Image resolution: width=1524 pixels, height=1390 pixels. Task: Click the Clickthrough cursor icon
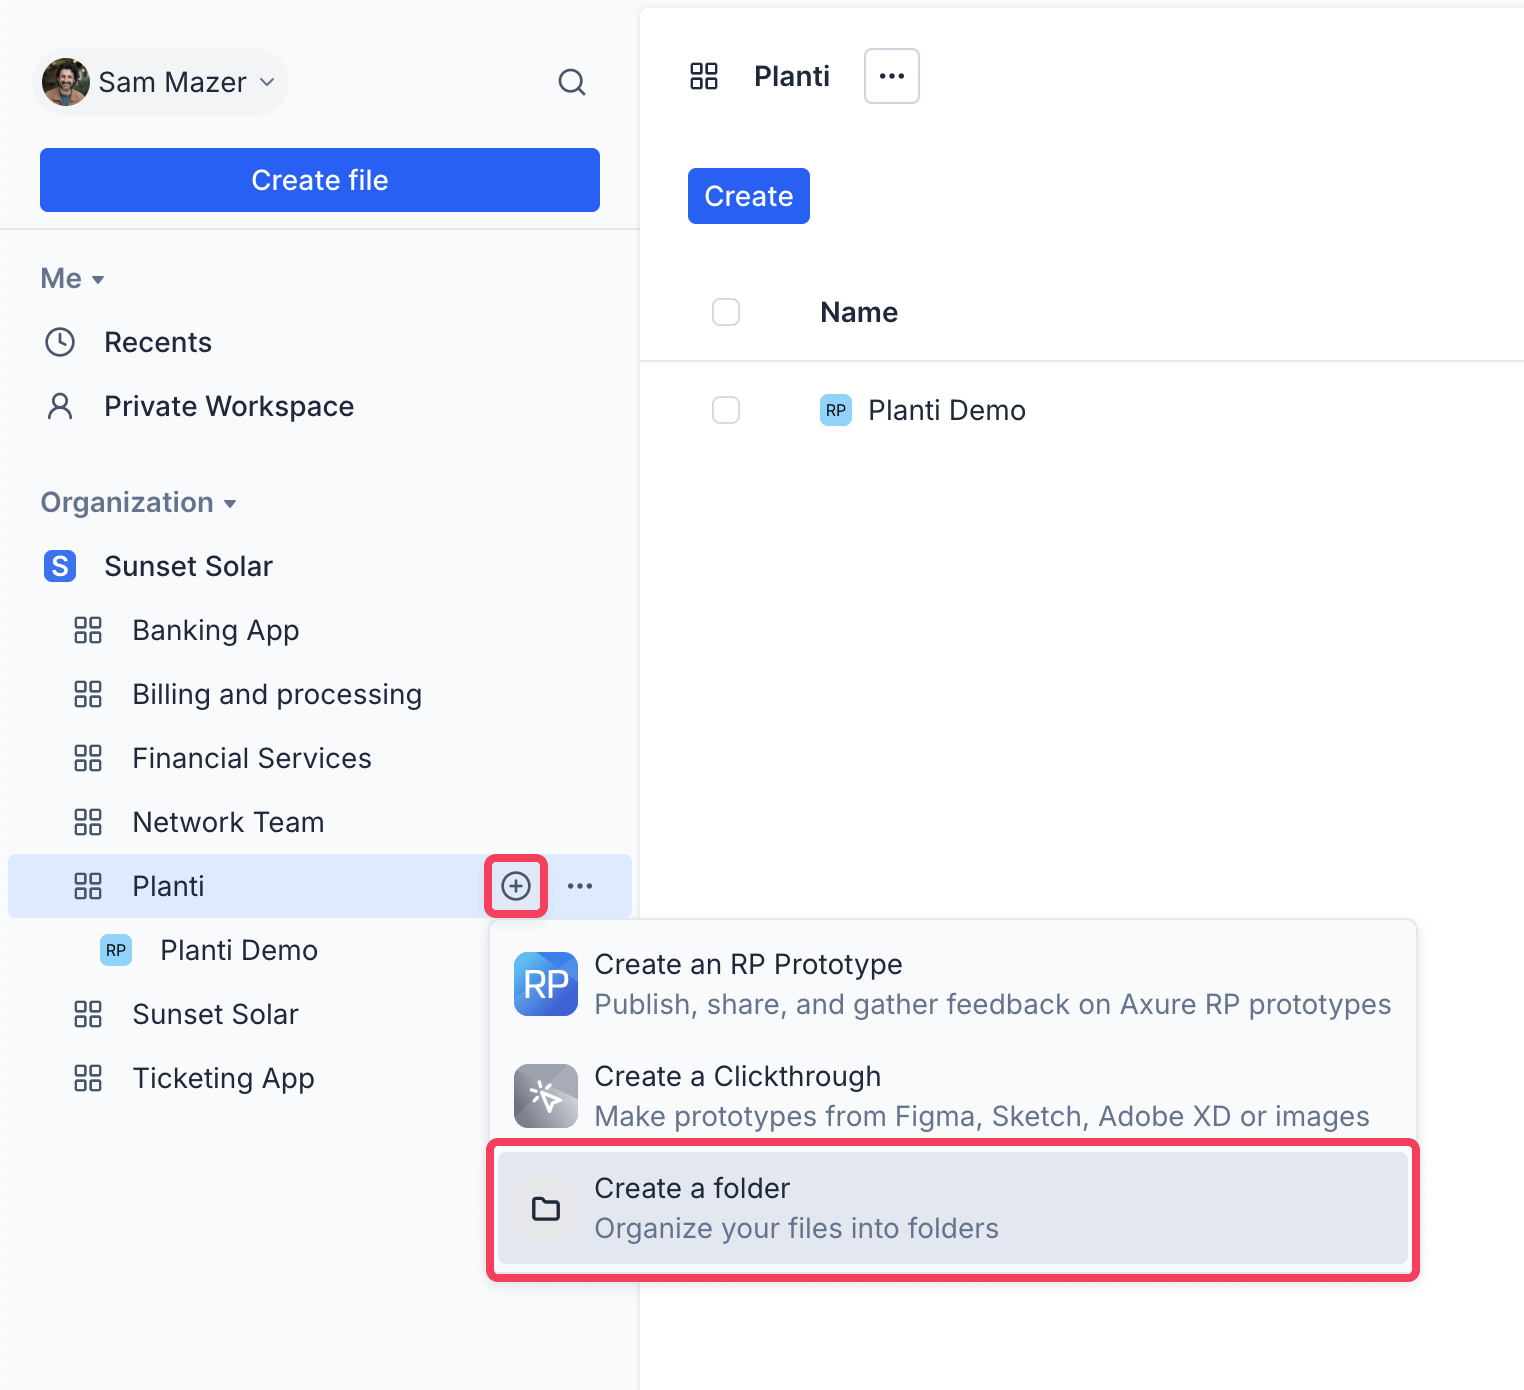(x=546, y=1096)
